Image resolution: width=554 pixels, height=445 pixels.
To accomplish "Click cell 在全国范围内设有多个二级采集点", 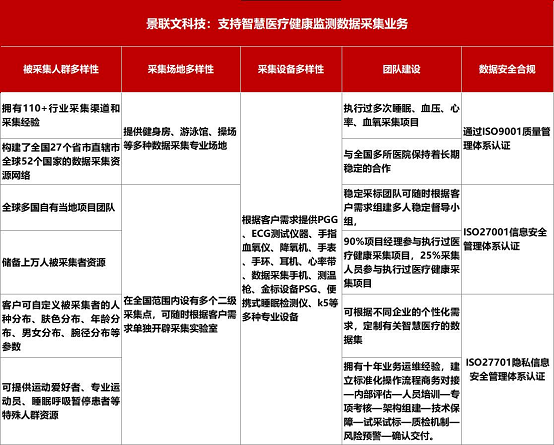I will (181, 315).
